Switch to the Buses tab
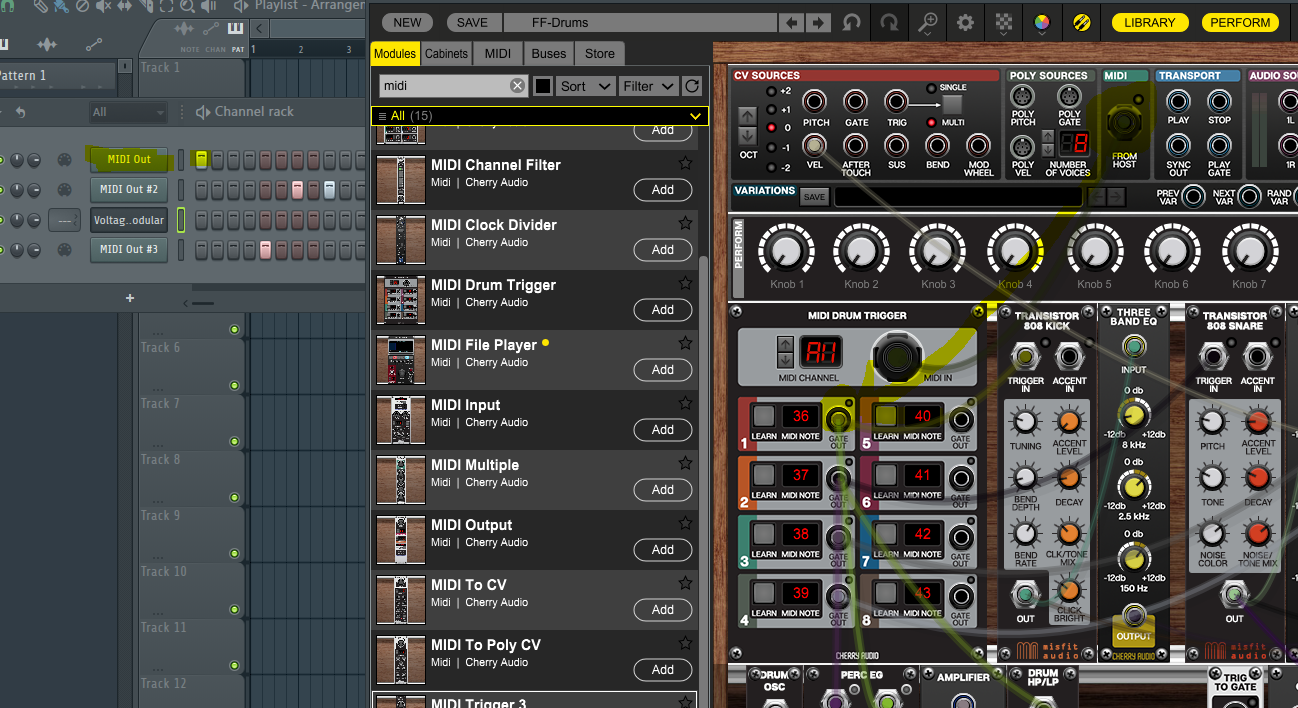This screenshot has height=708, width=1298. coord(549,54)
